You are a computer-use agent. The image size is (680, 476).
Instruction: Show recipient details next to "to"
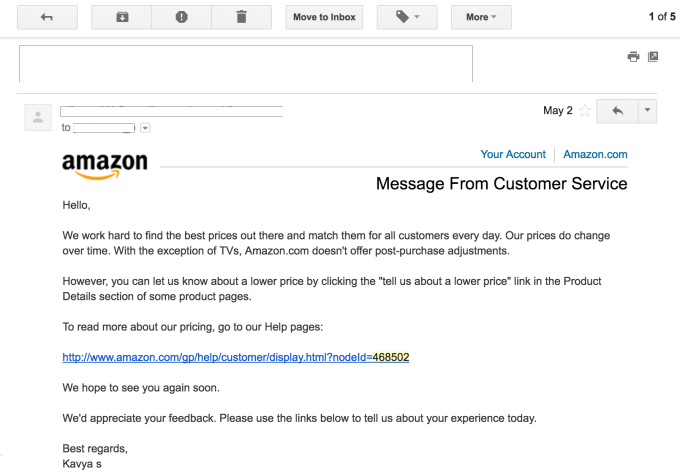(x=146, y=128)
